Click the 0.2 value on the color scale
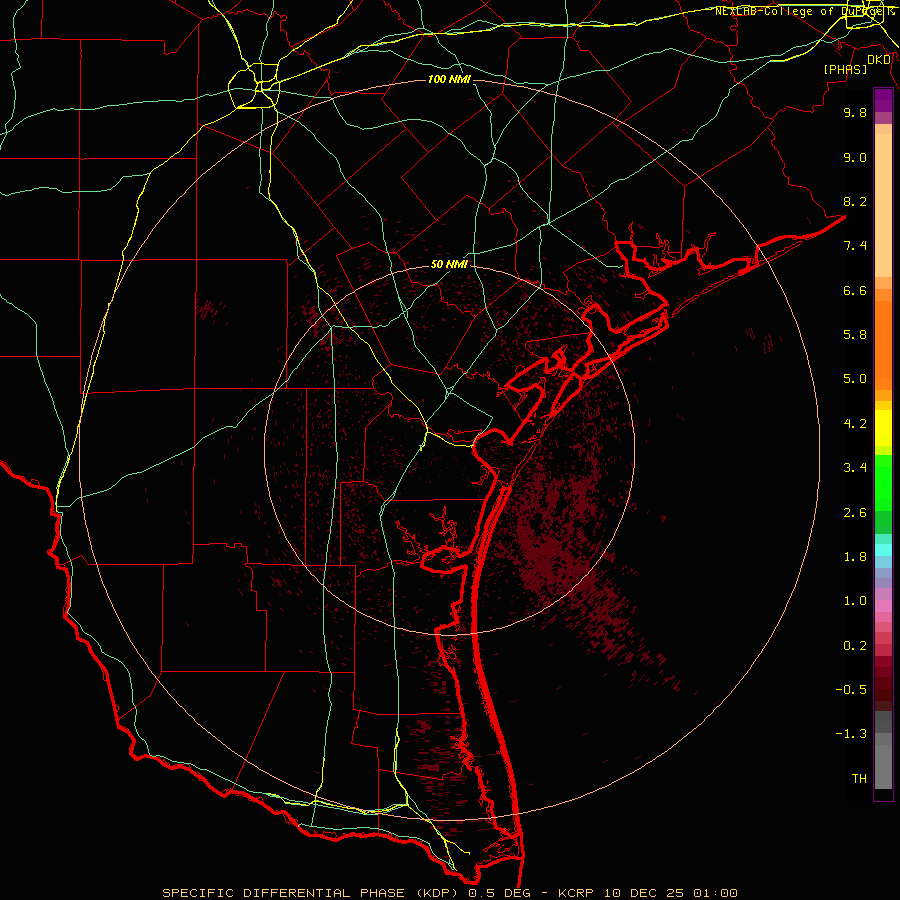 pos(855,646)
